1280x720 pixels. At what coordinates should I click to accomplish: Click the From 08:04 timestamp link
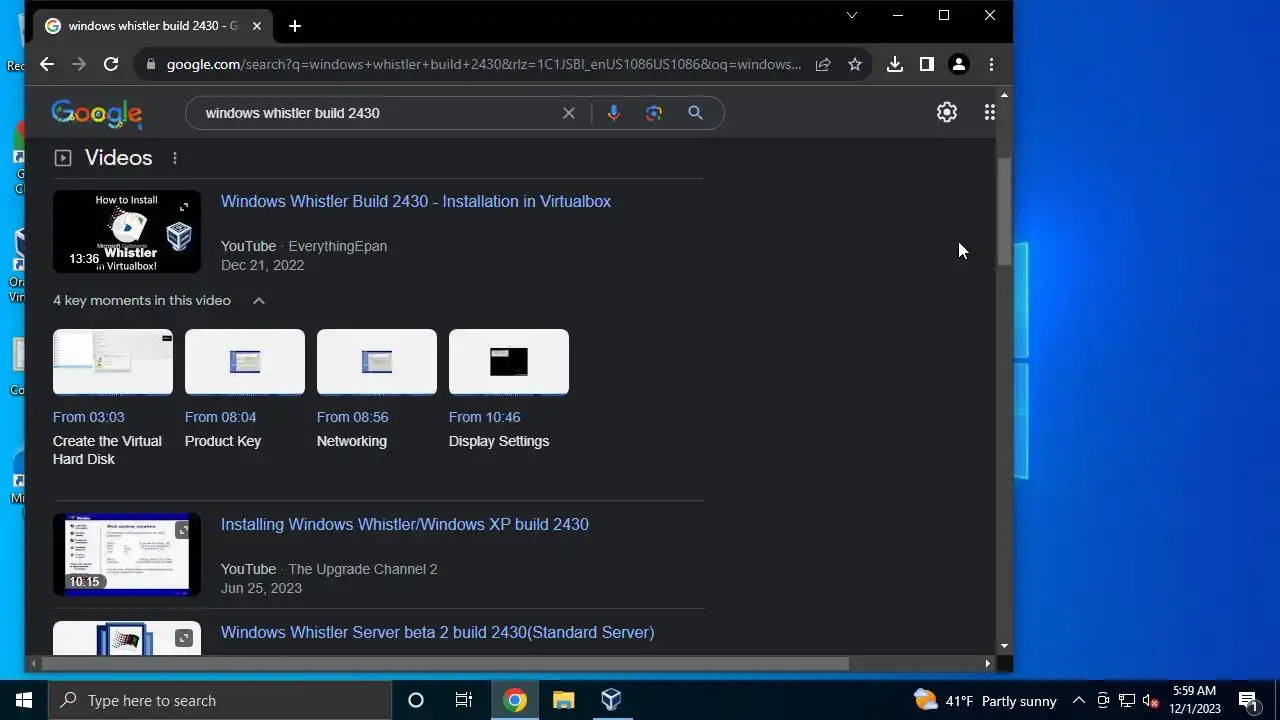point(221,417)
